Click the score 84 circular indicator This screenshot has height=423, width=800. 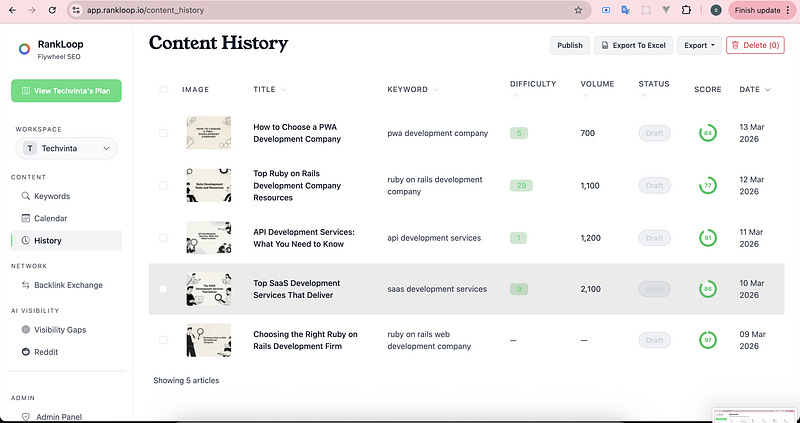(707, 133)
